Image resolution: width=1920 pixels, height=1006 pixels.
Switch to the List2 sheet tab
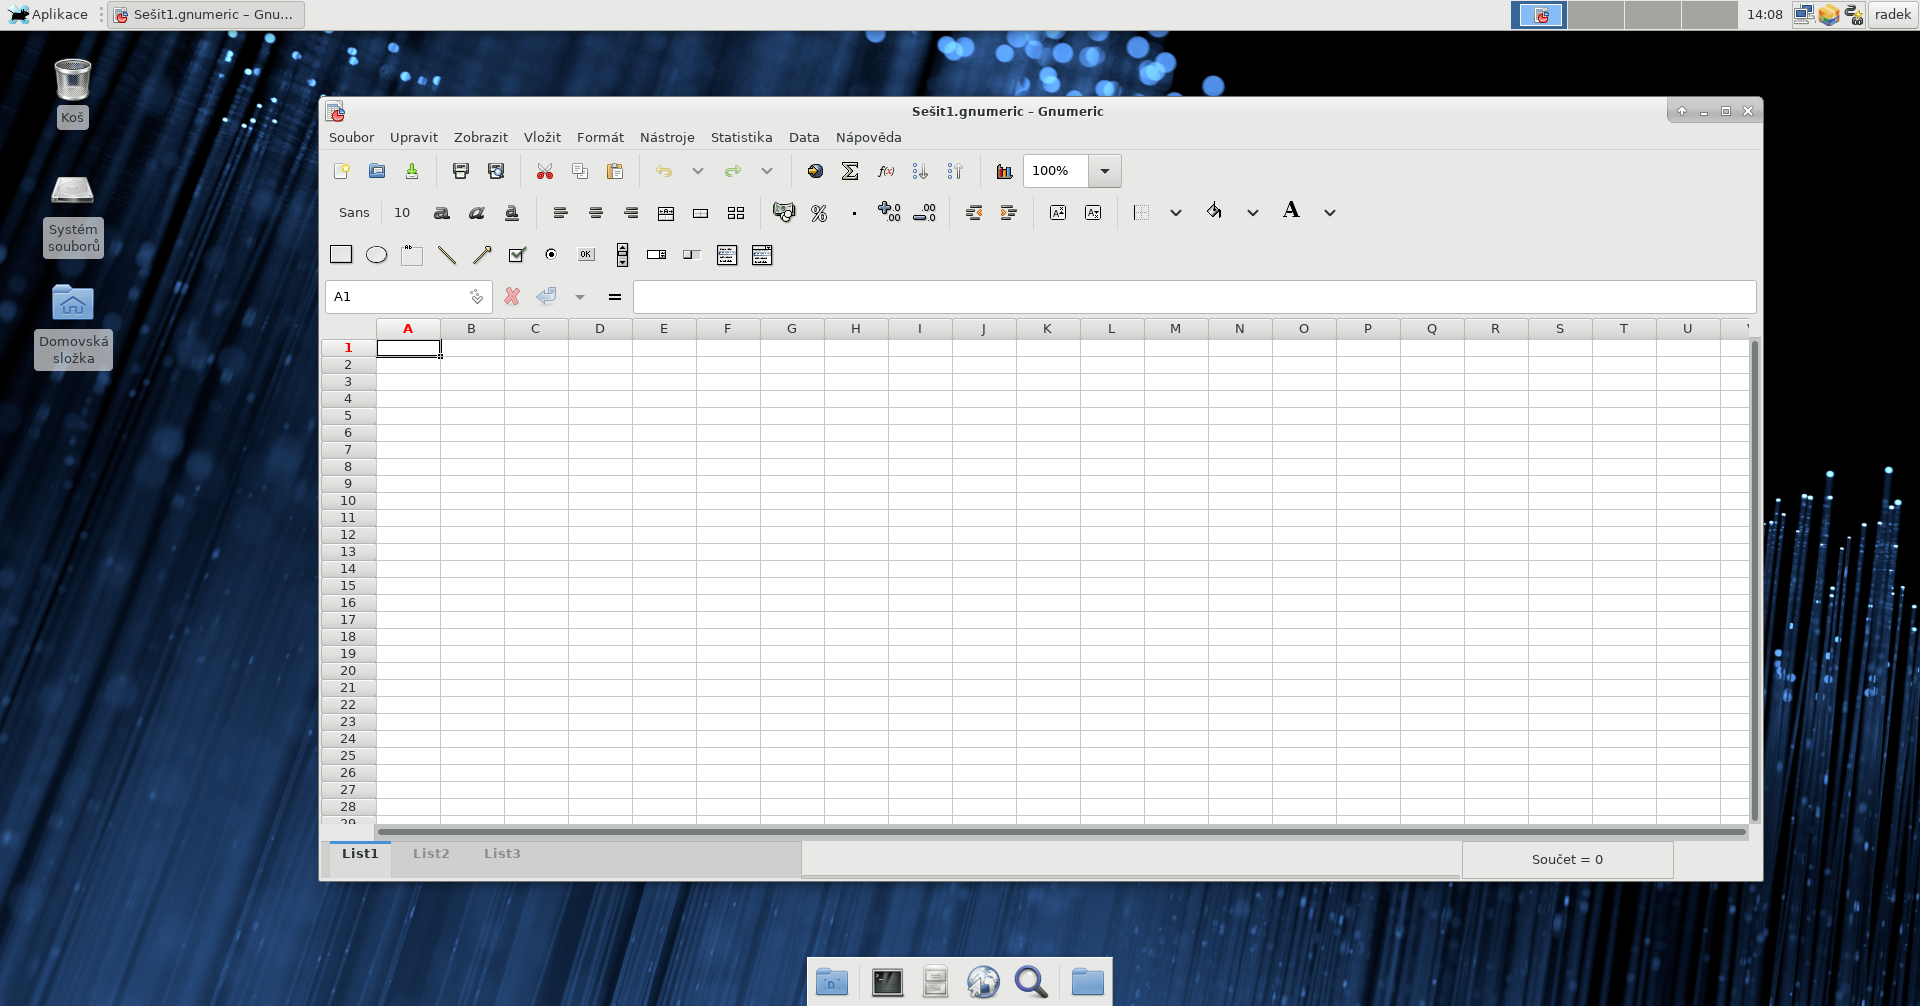click(431, 853)
